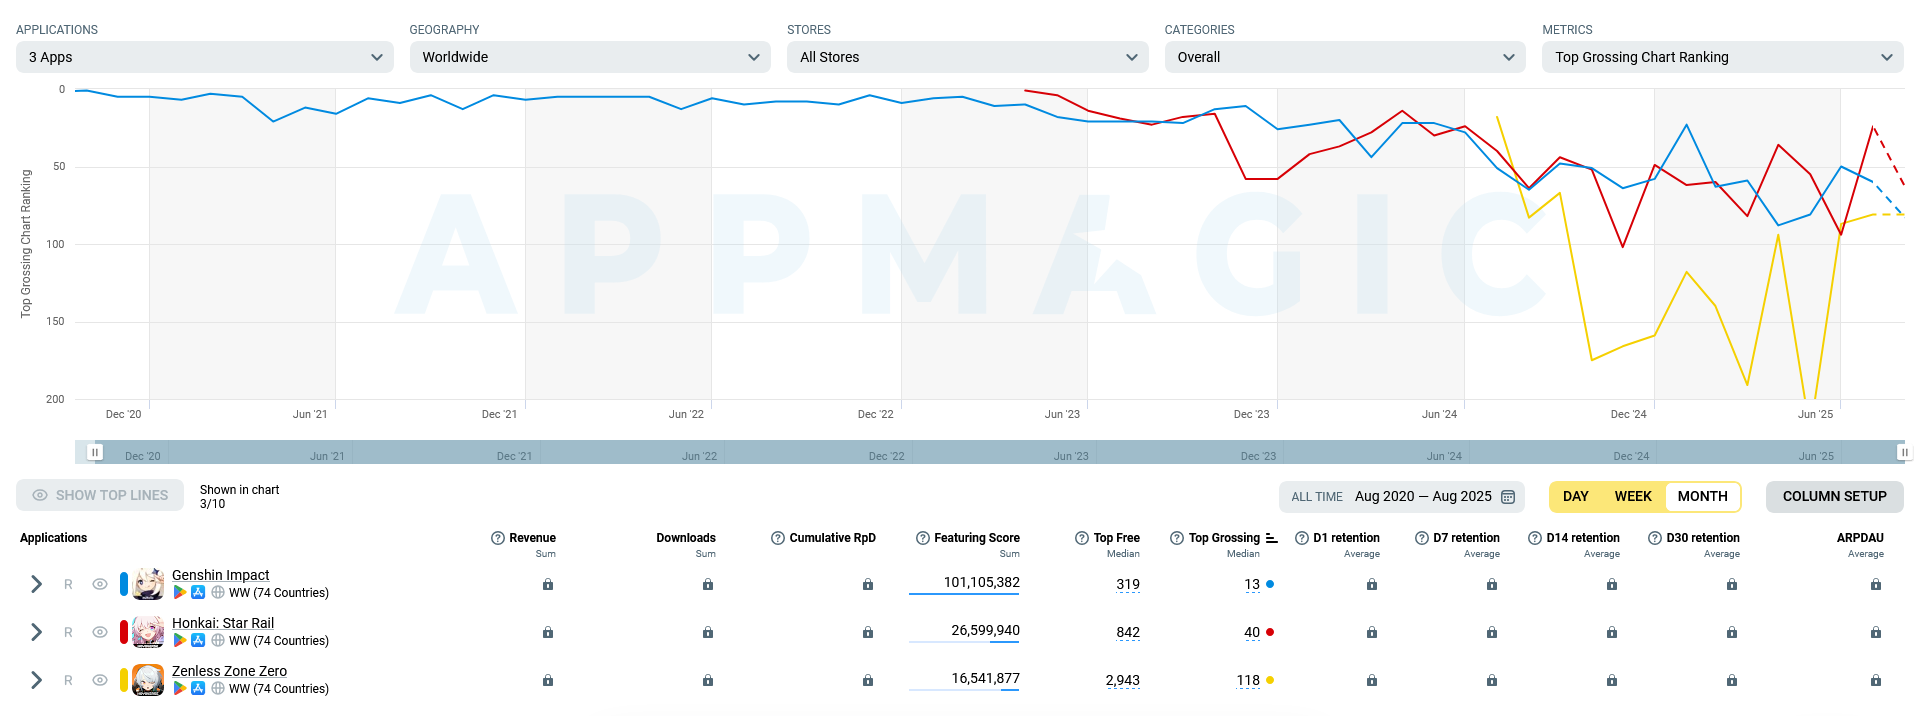This screenshot has width=1914, height=716.
Task: Click the locked Downloads cell for Honkai: Star Rail
Action: click(708, 632)
